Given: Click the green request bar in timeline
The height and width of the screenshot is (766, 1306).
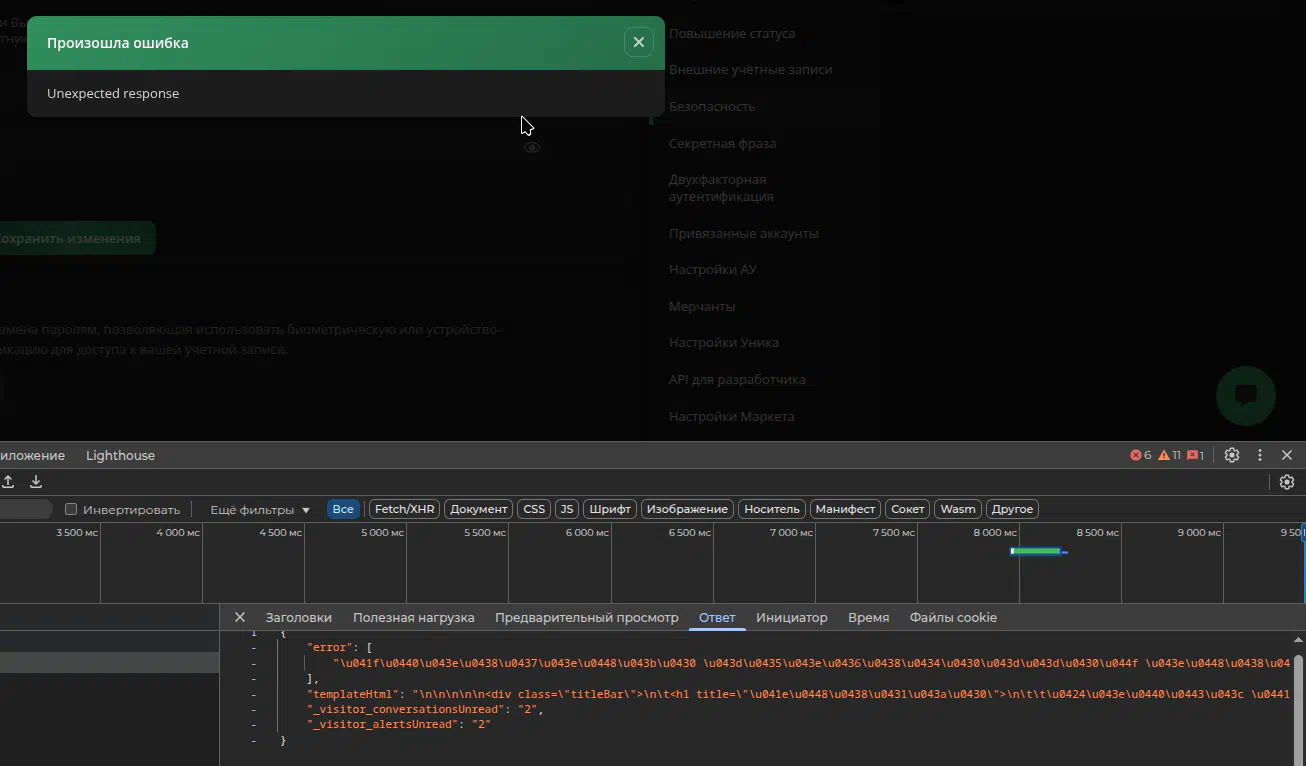Looking at the screenshot, I should coord(1036,551).
